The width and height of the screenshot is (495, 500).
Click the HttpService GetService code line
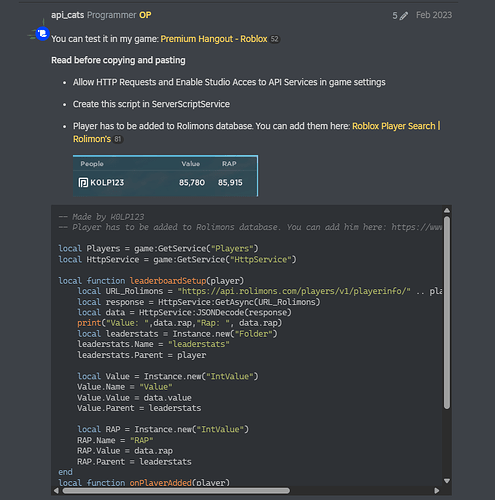177,259
